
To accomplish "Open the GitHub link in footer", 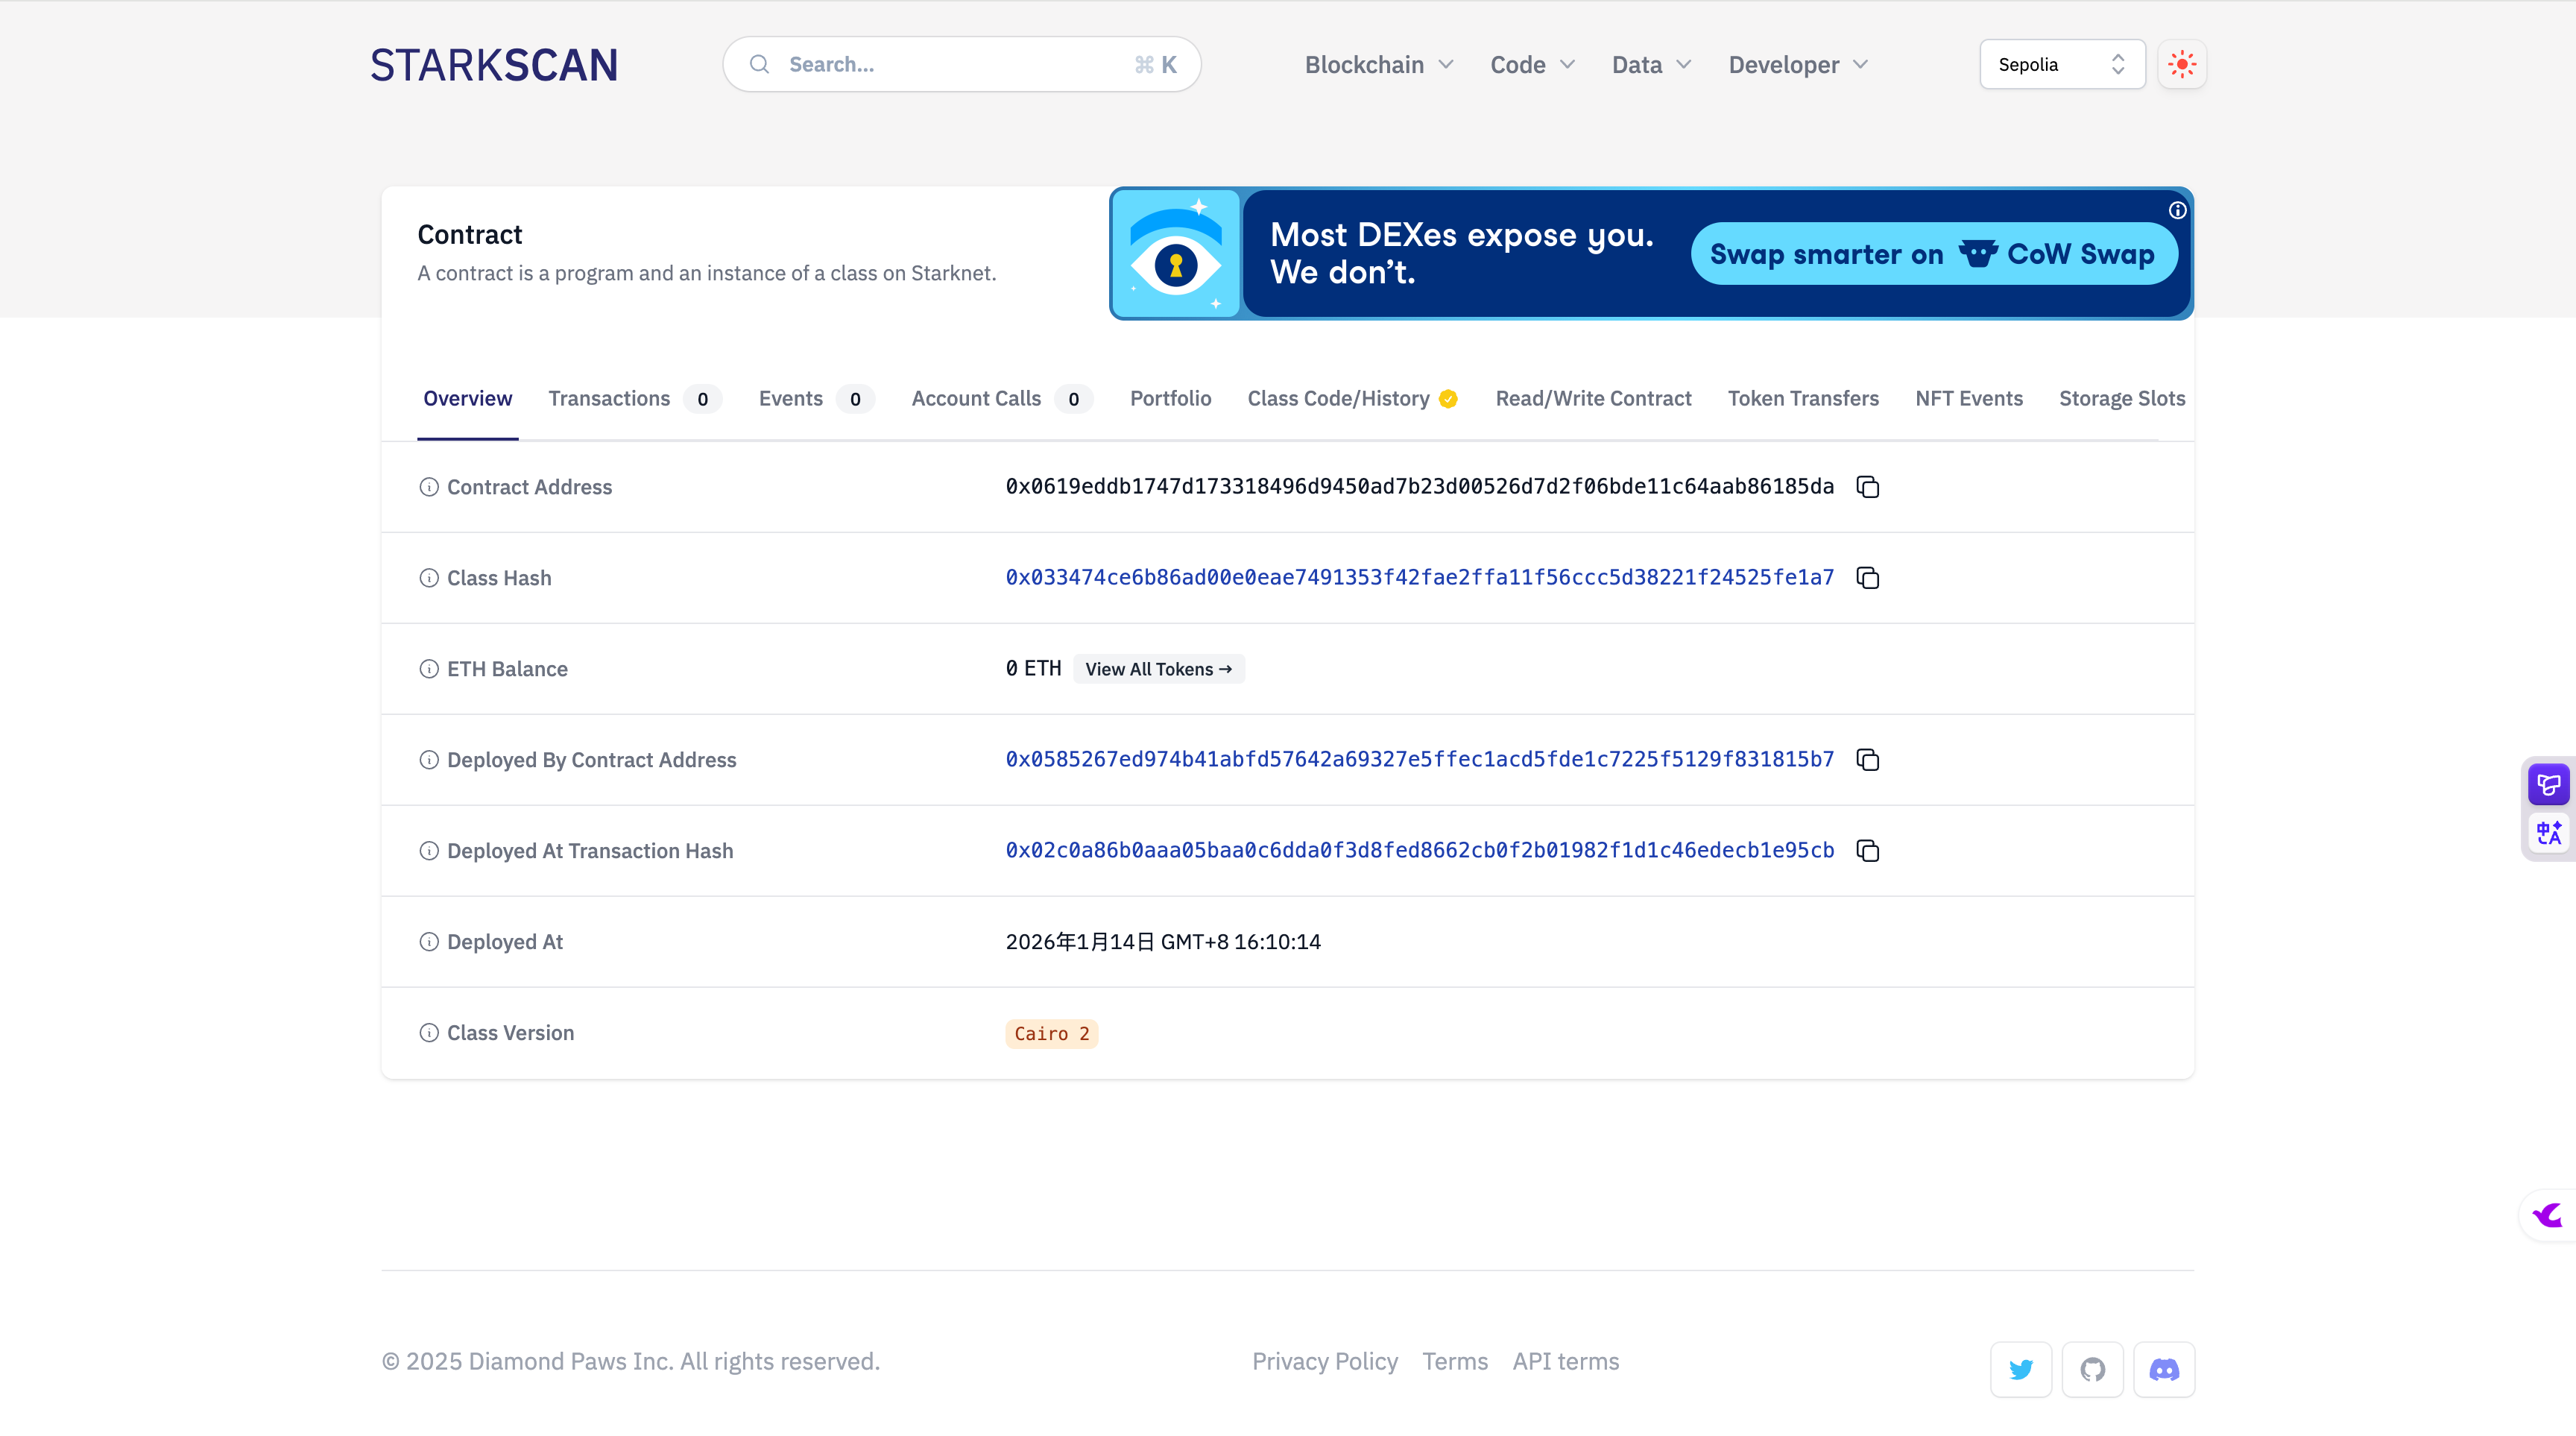I will 2092,1369.
